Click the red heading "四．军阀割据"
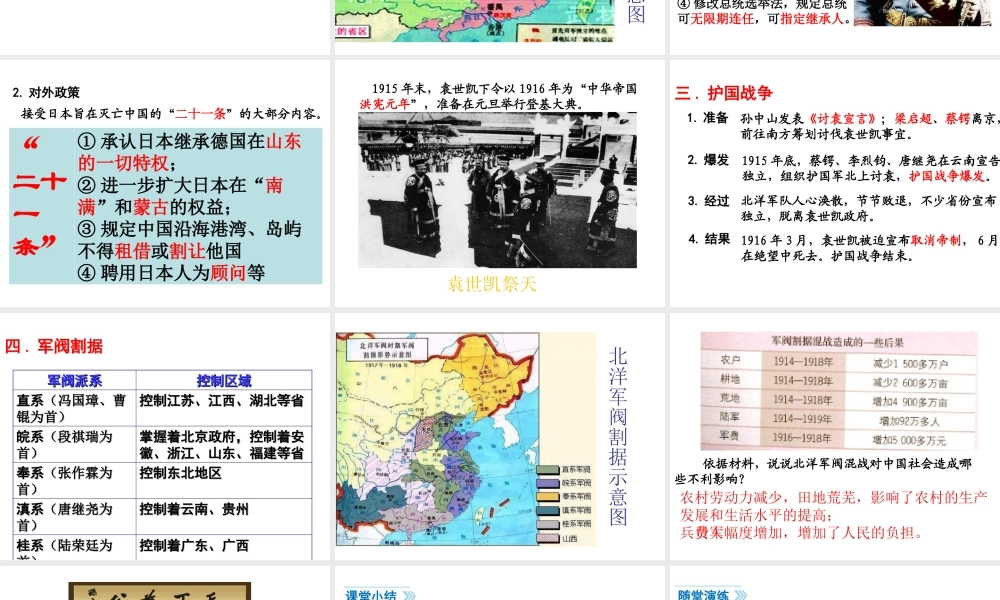The image size is (1000, 600). pyautogui.click(x=54, y=346)
